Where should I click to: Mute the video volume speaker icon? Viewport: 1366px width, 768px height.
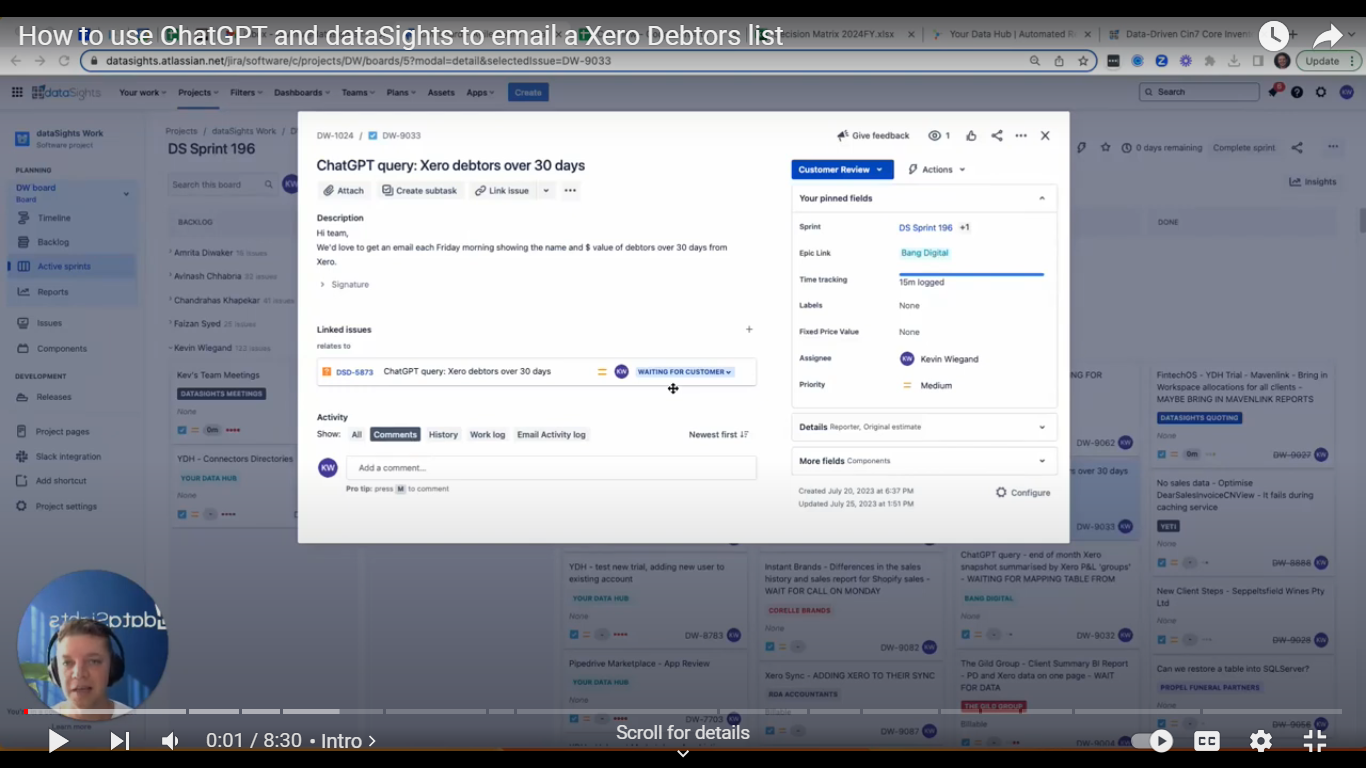pyautogui.click(x=171, y=741)
